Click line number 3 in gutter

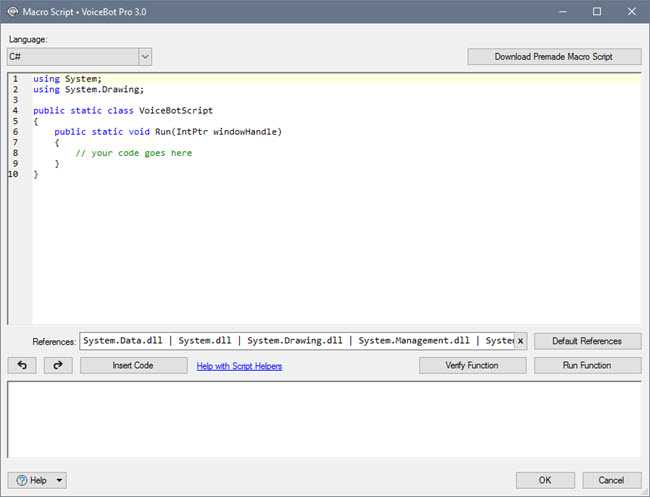point(15,100)
